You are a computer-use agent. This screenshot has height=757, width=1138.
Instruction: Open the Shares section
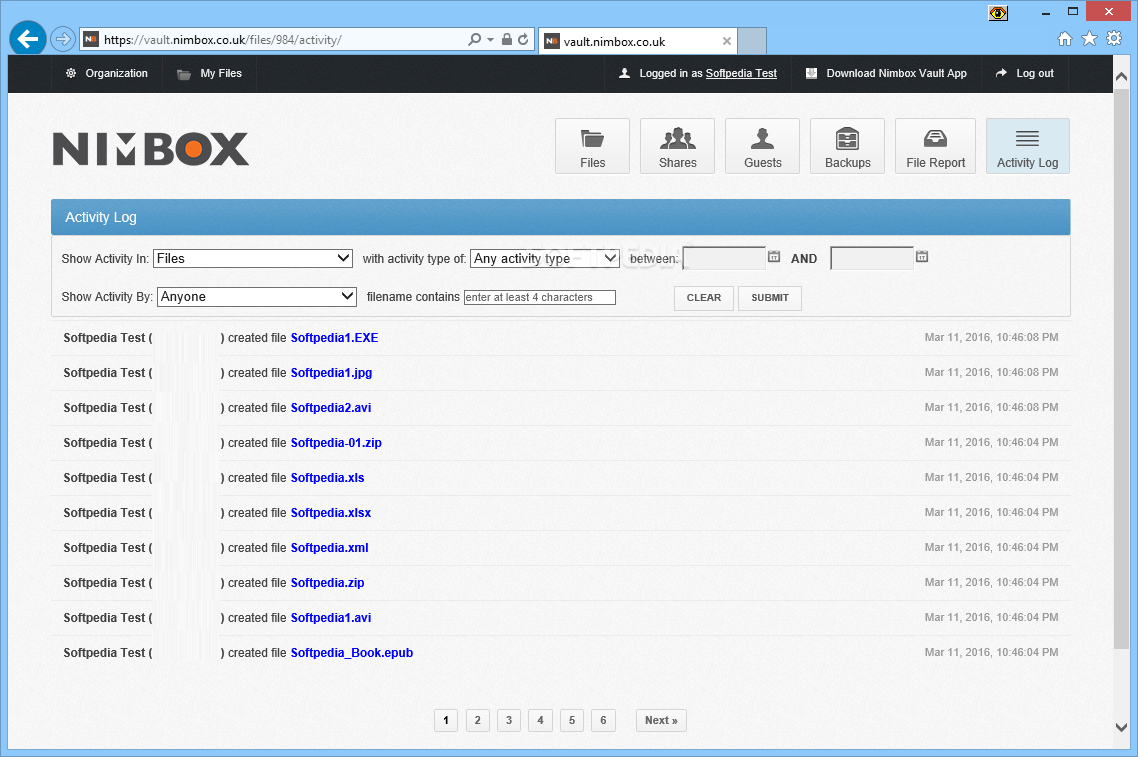coord(677,146)
